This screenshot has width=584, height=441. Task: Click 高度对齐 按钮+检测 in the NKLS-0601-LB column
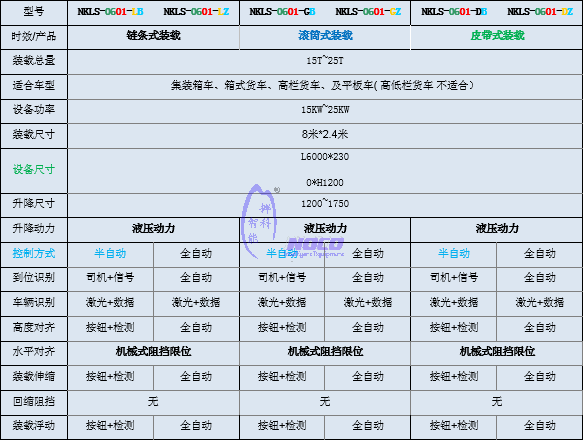tap(110, 327)
